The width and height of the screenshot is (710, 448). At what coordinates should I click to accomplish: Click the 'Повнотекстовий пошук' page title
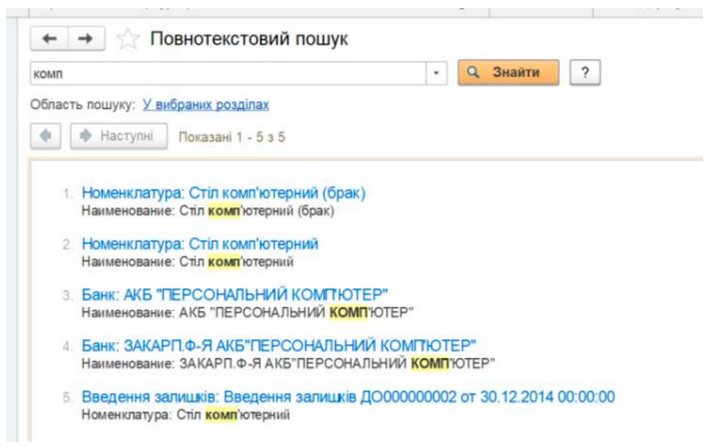pyautogui.click(x=249, y=39)
